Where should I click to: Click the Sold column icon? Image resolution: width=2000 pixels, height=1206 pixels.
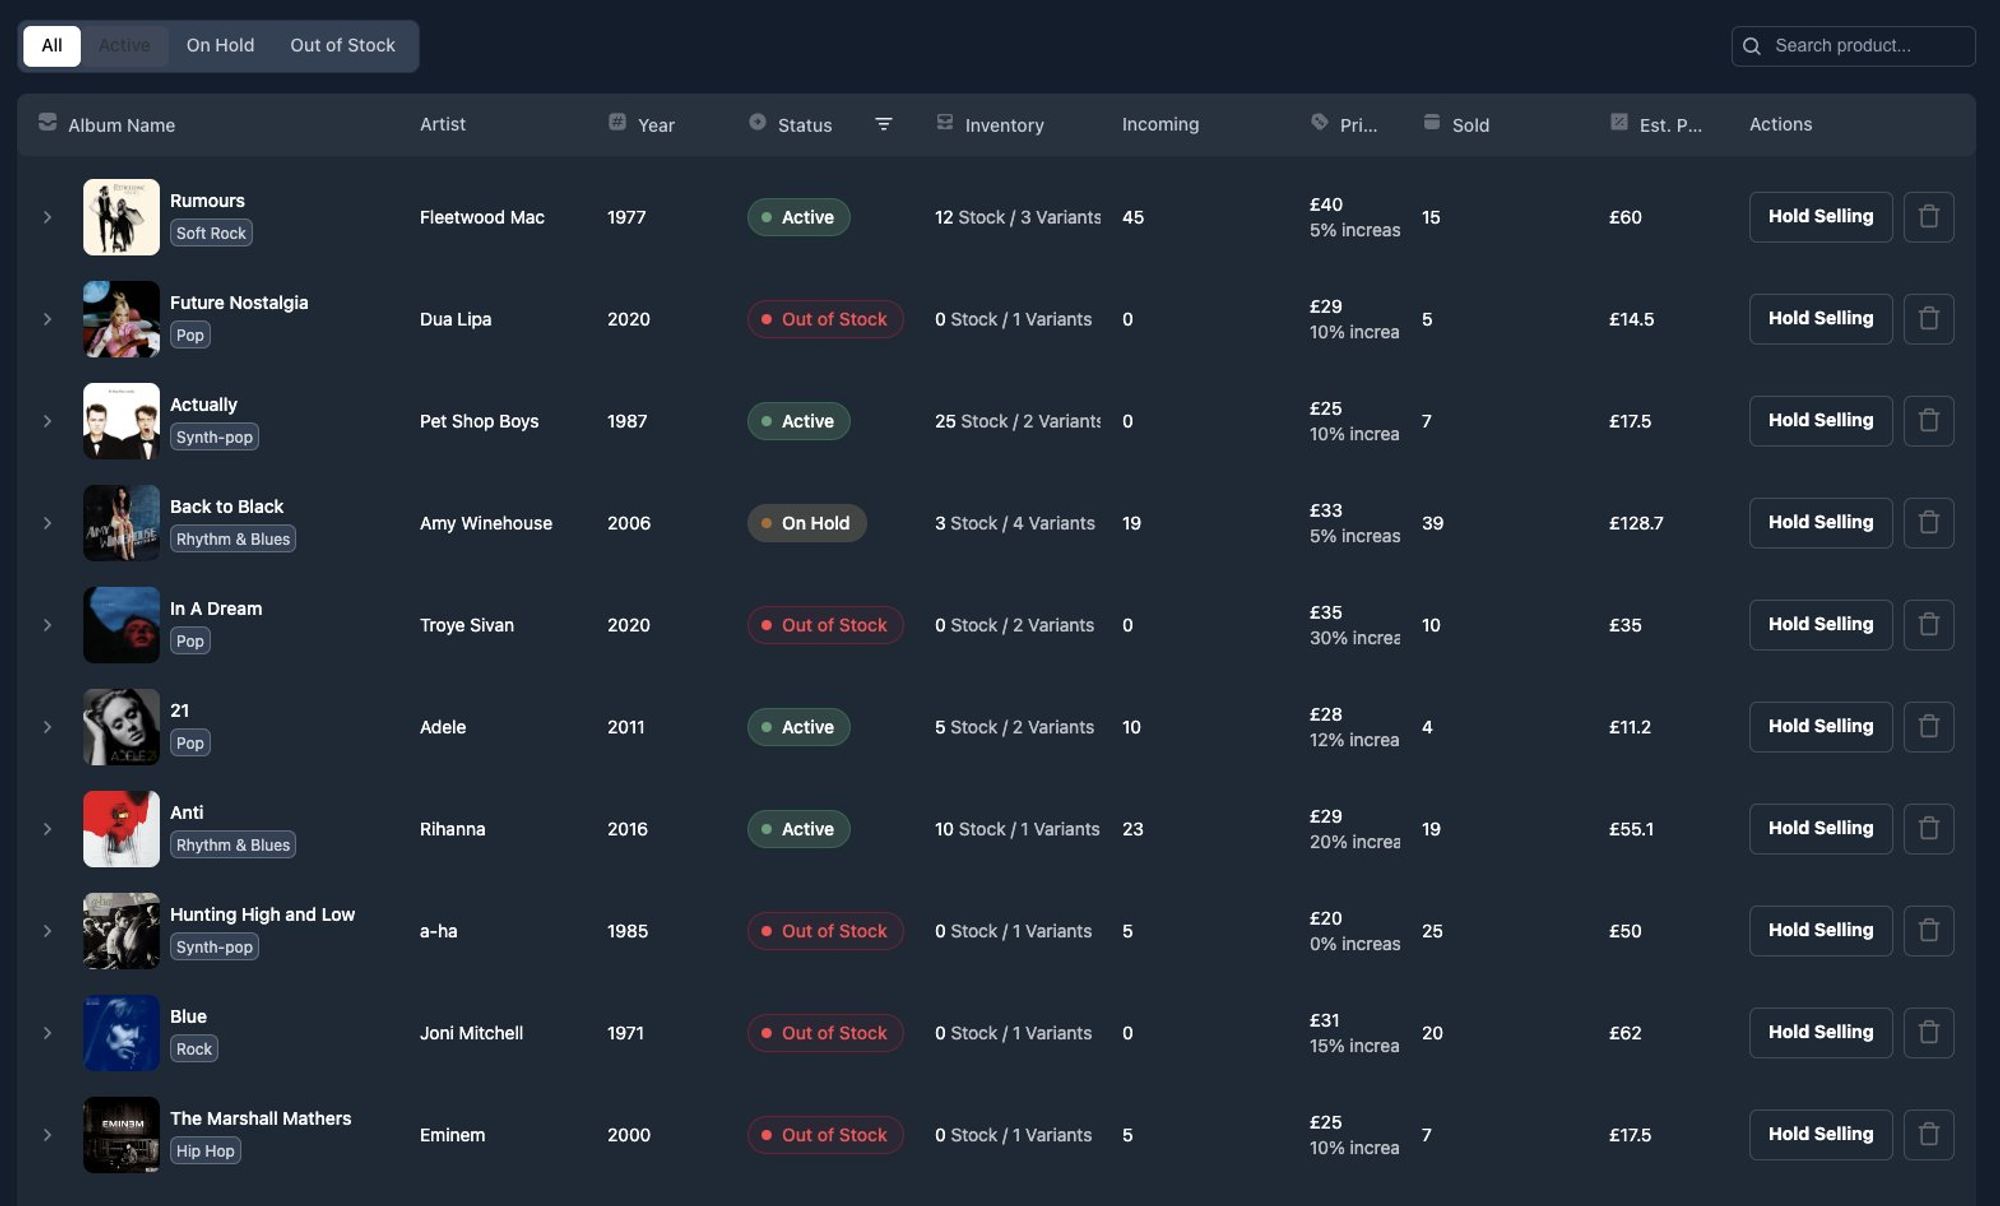(x=1431, y=122)
